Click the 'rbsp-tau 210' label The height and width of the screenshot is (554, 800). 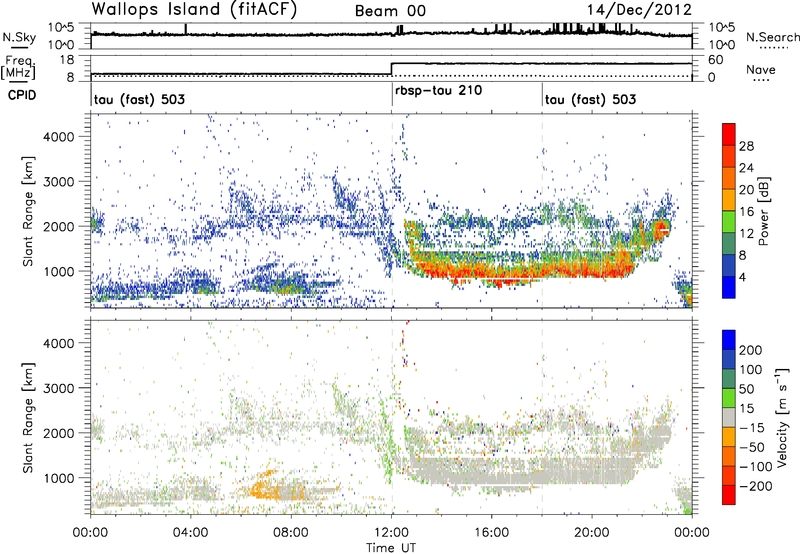point(438,90)
